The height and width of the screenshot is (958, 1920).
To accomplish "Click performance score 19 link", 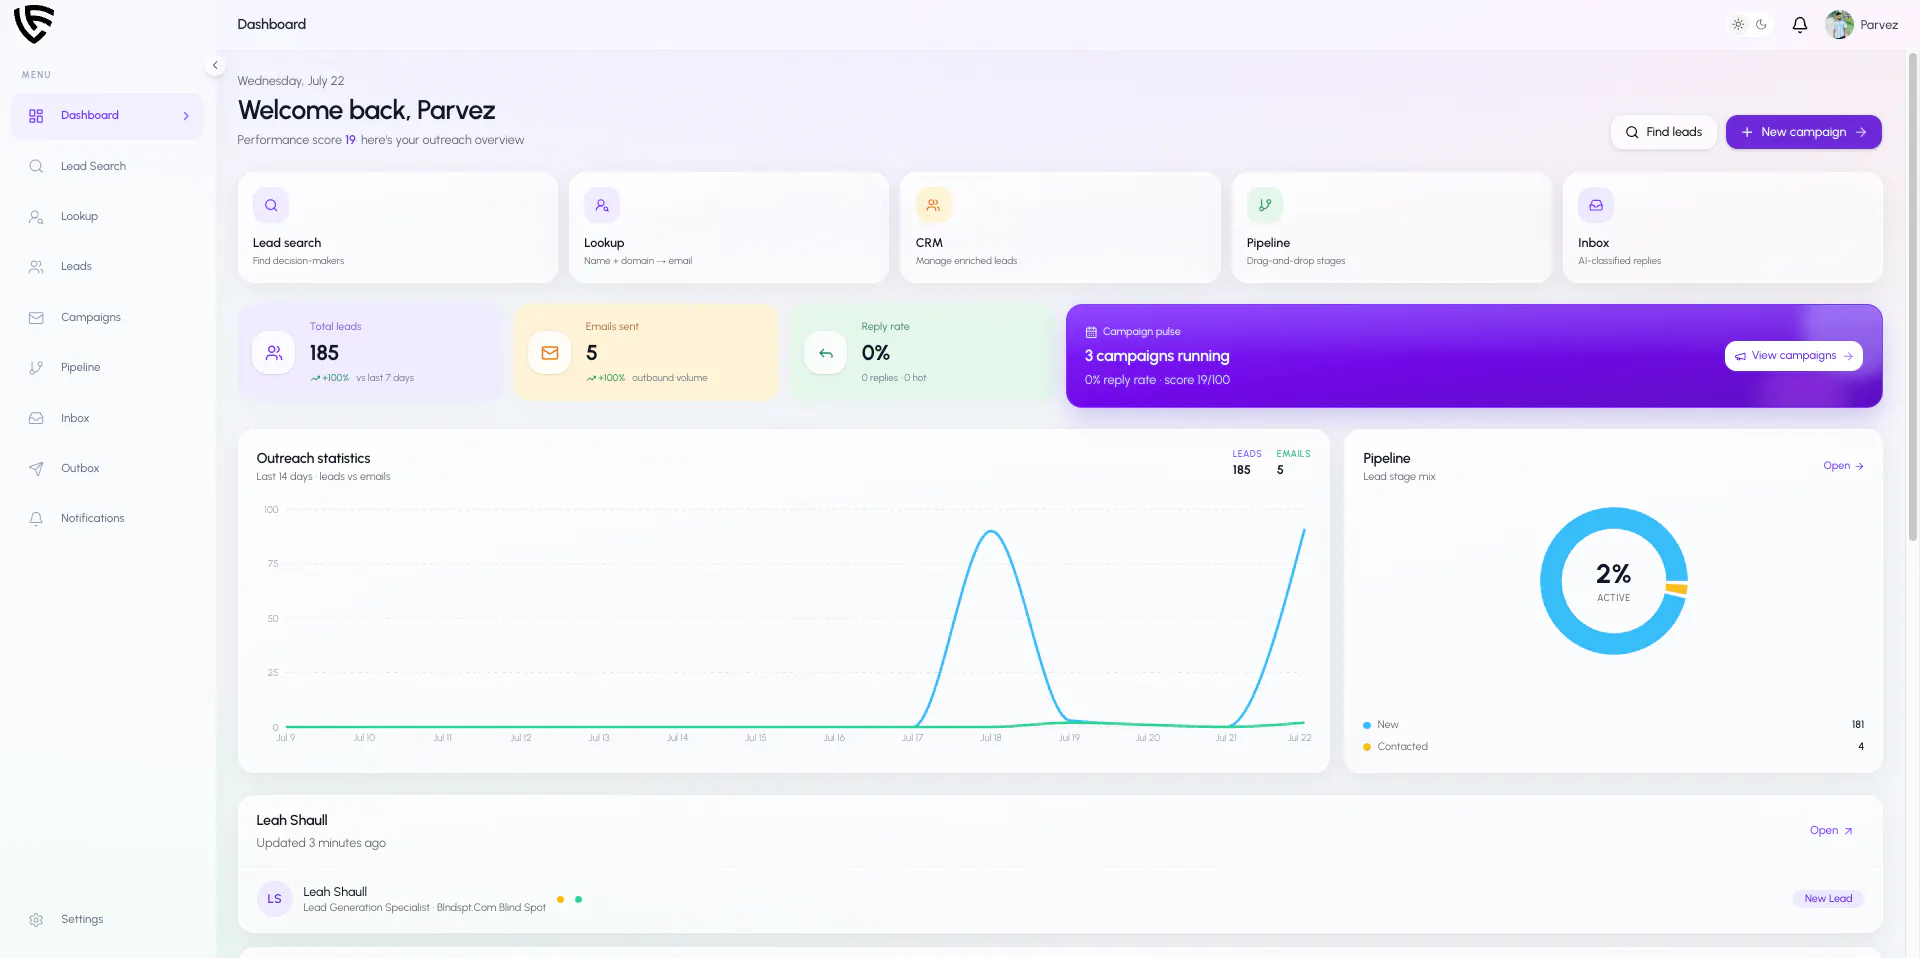I will 350,140.
